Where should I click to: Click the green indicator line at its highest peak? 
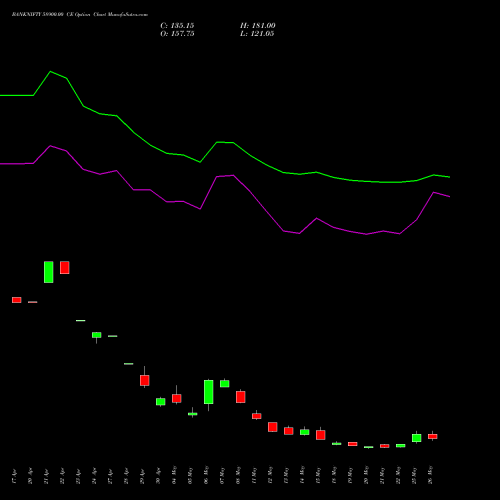tap(50, 72)
